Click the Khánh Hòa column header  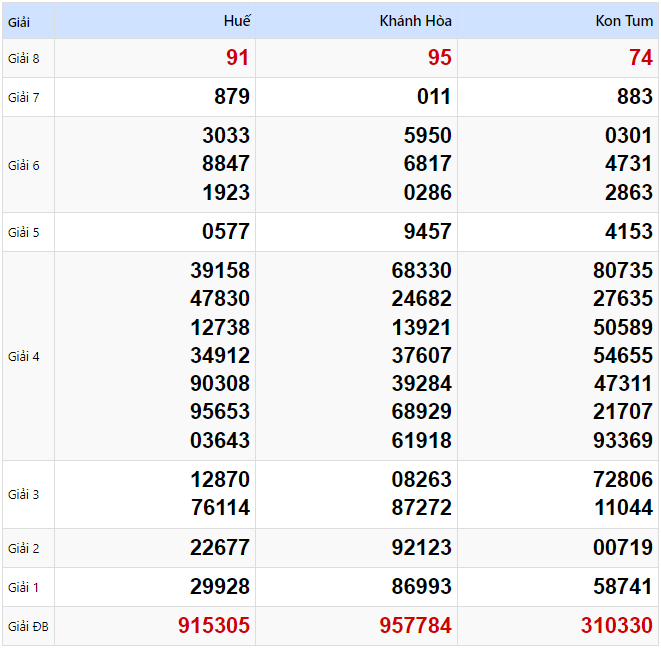tap(415, 21)
